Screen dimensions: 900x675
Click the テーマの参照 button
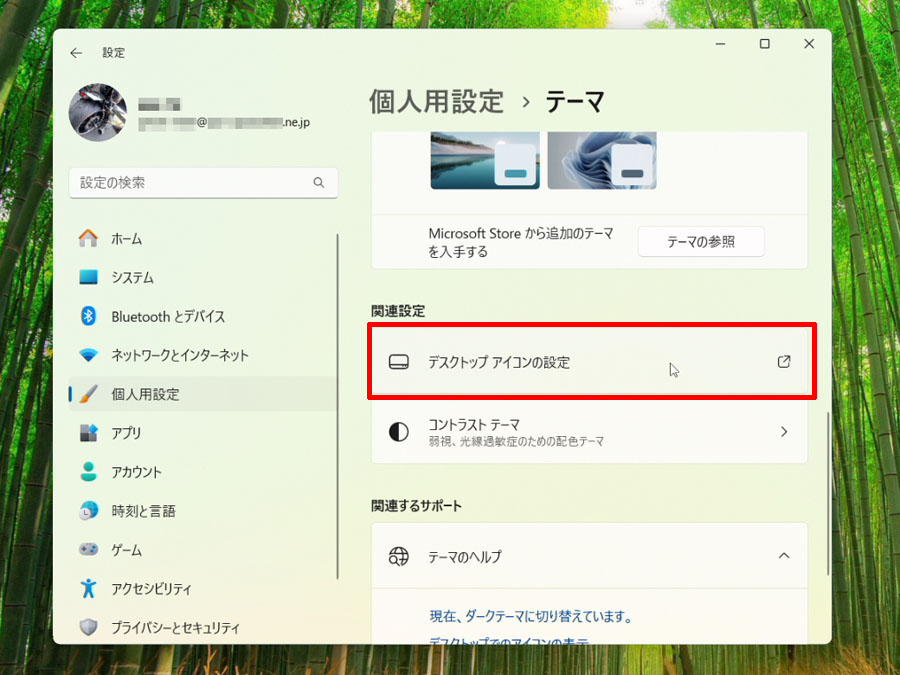[701, 242]
